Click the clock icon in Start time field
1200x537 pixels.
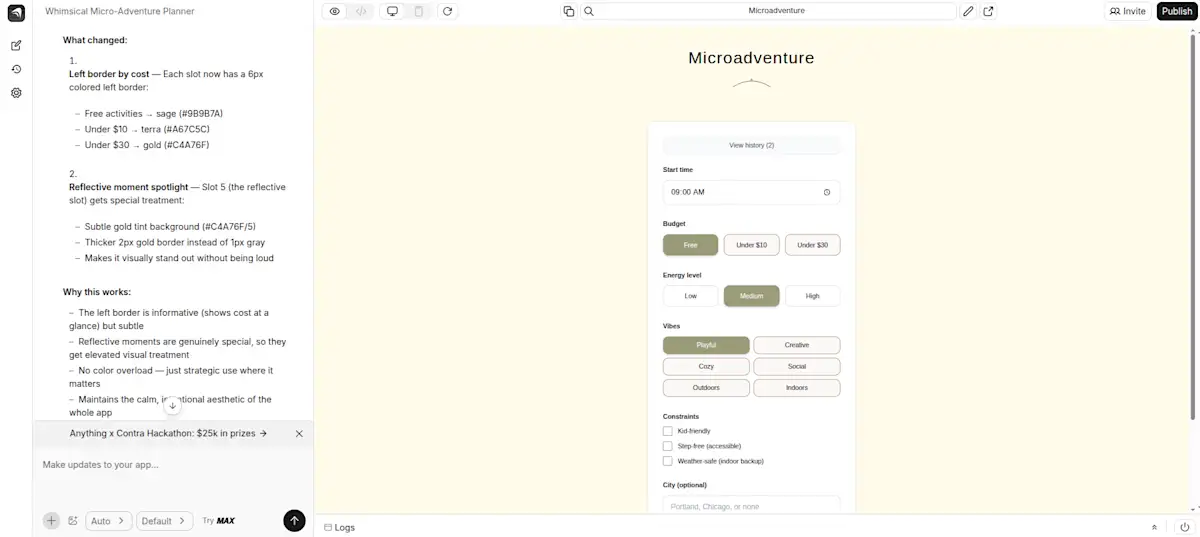click(x=827, y=192)
